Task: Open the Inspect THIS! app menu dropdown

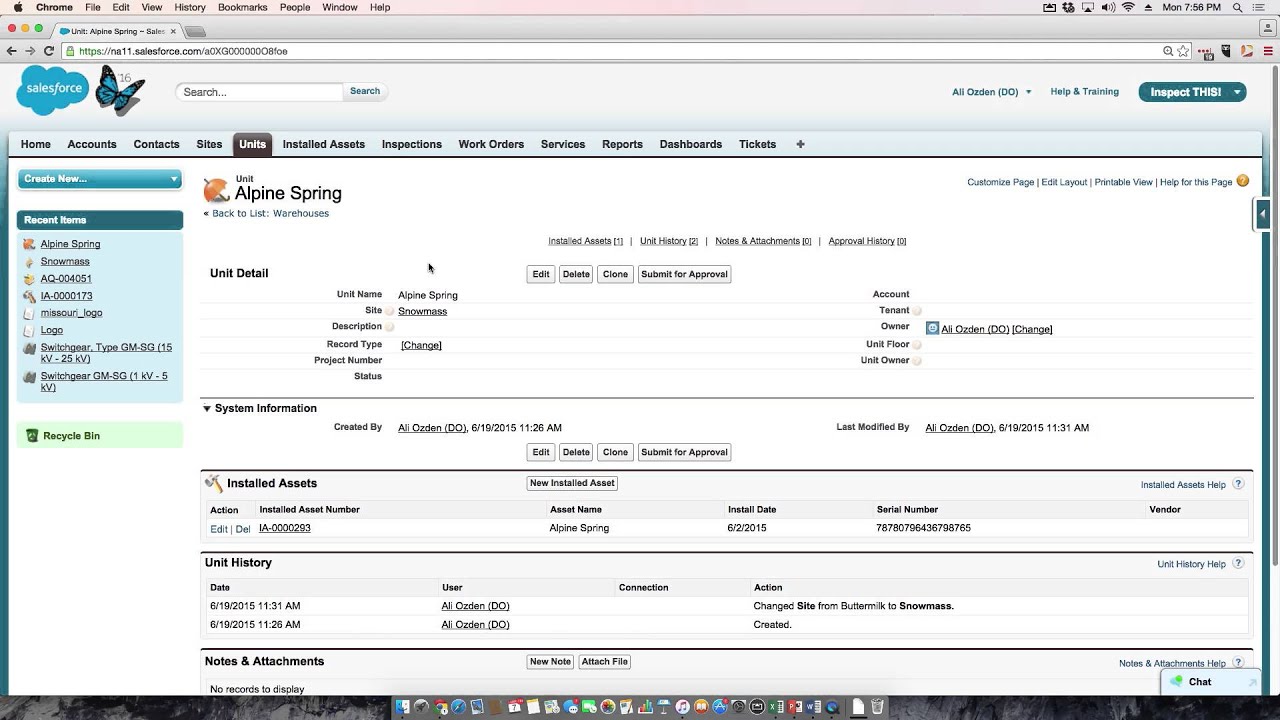Action: pyautogui.click(x=1238, y=92)
